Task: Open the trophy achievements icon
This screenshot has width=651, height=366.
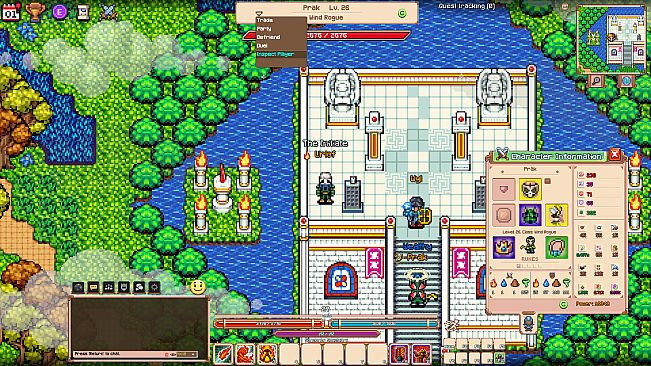Action: point(35,12)
